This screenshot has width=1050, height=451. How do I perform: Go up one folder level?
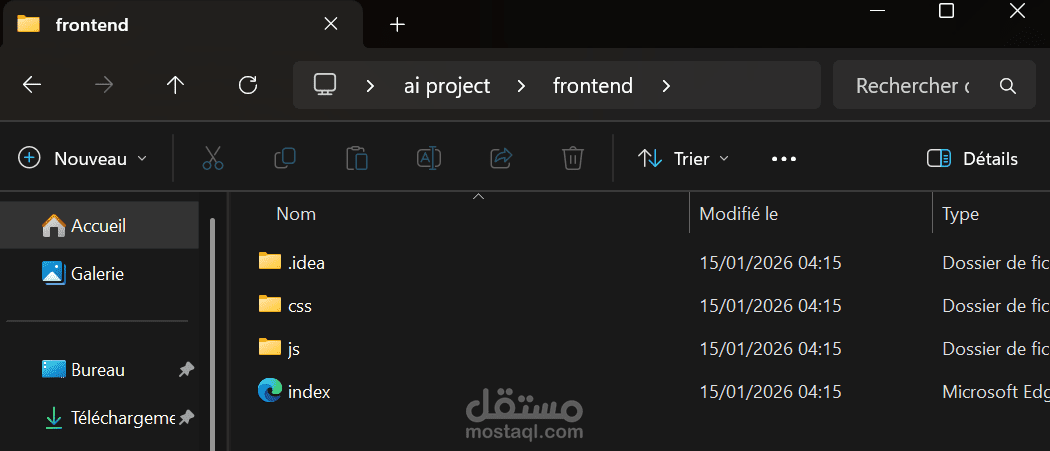point(176,85)
